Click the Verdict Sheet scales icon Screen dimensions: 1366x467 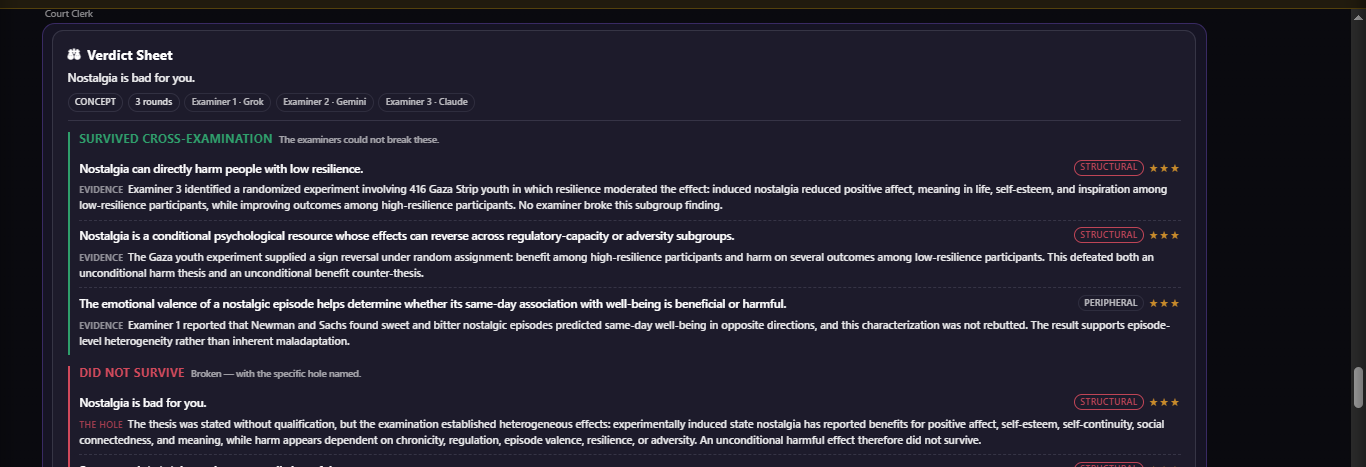74,55
